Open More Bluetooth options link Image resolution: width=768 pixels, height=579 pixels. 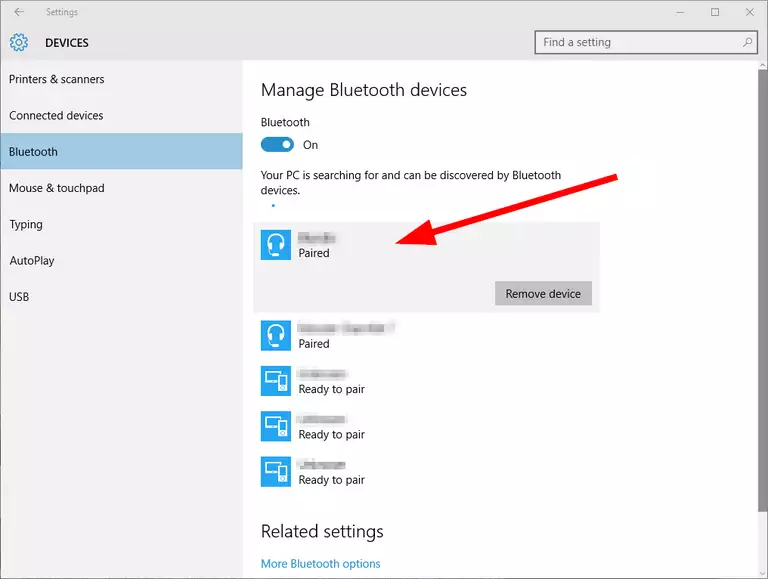click(x=320, y=563)
